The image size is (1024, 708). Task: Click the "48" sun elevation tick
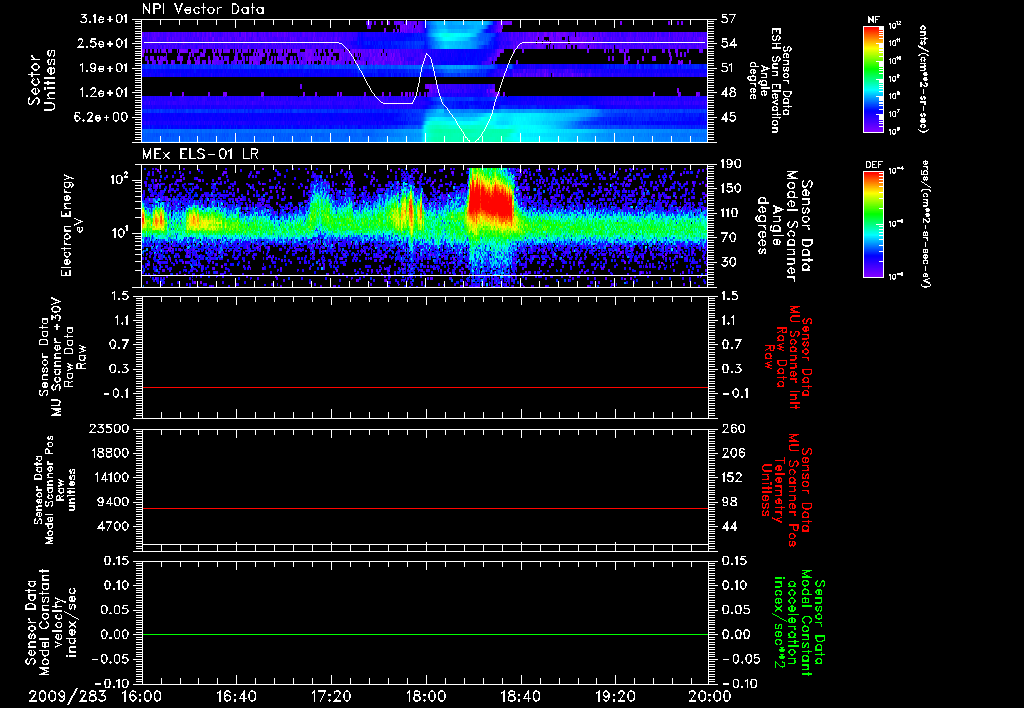tap(728, 93)
